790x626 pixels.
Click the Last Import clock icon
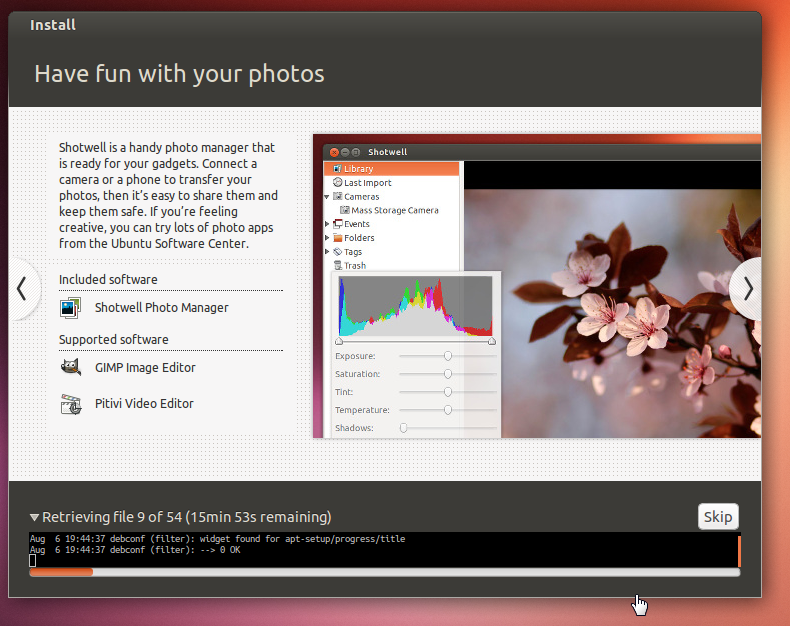coord(338,182)
